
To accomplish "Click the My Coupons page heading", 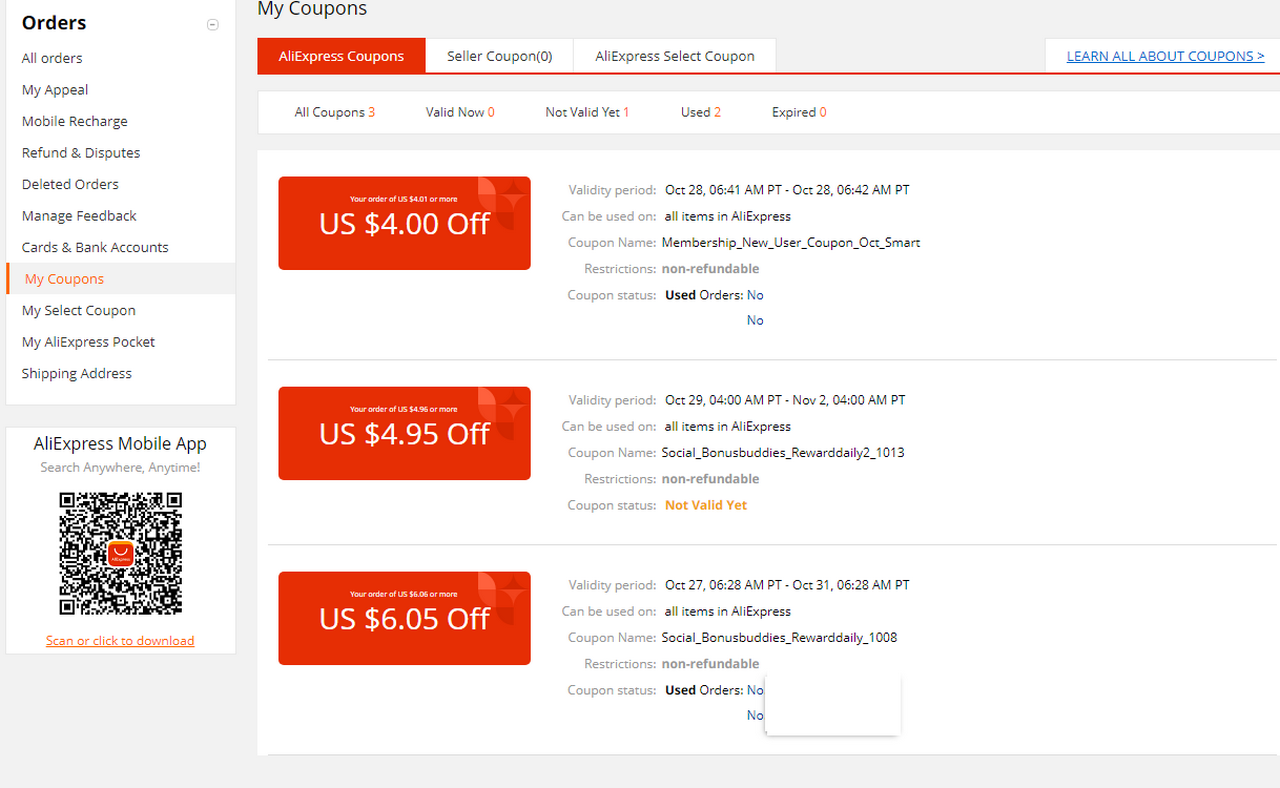I will tap(312, 9).
